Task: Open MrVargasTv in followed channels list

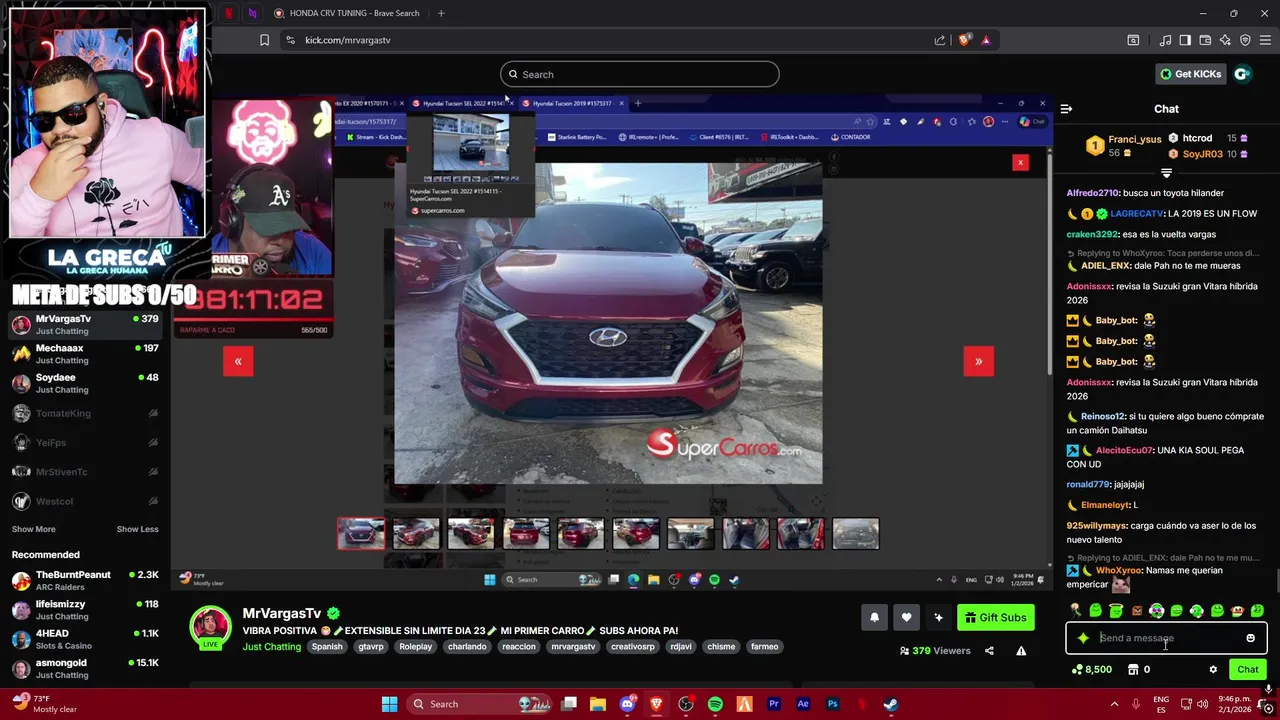Action: [x=85, y=324]
